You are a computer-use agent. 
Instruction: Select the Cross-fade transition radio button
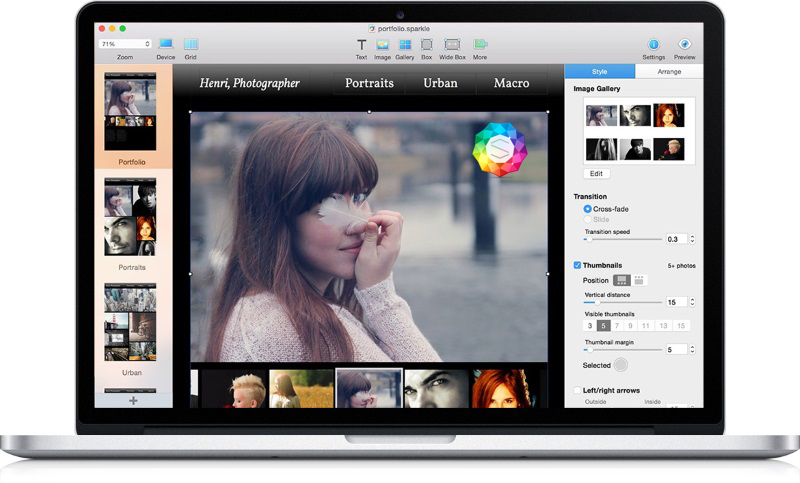point(588,209)
